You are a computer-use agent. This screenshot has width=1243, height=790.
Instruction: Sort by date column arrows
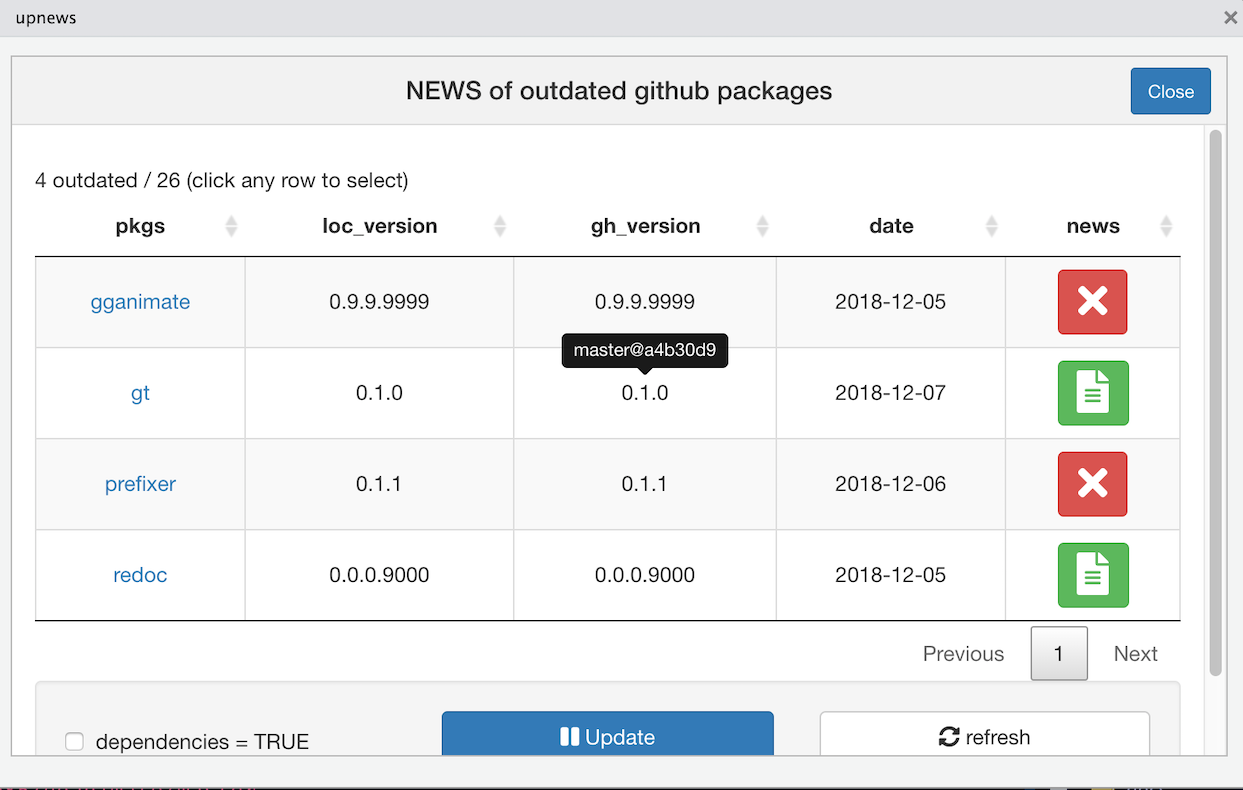tap(991, 226)
